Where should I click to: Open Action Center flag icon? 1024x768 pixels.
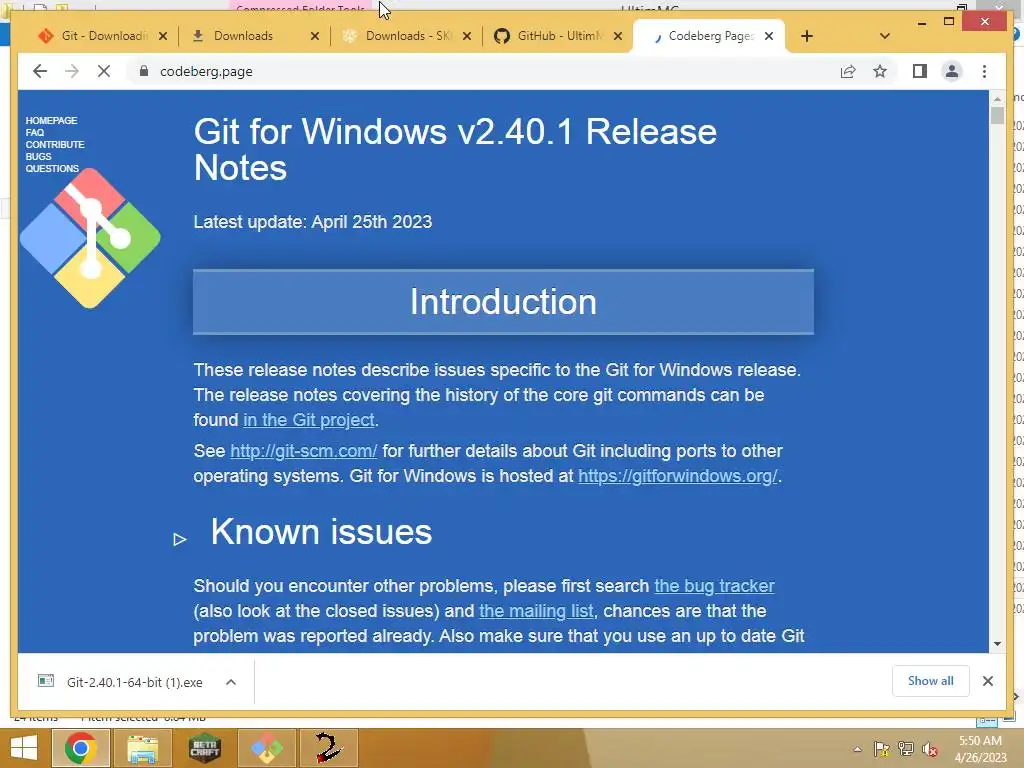882,749
